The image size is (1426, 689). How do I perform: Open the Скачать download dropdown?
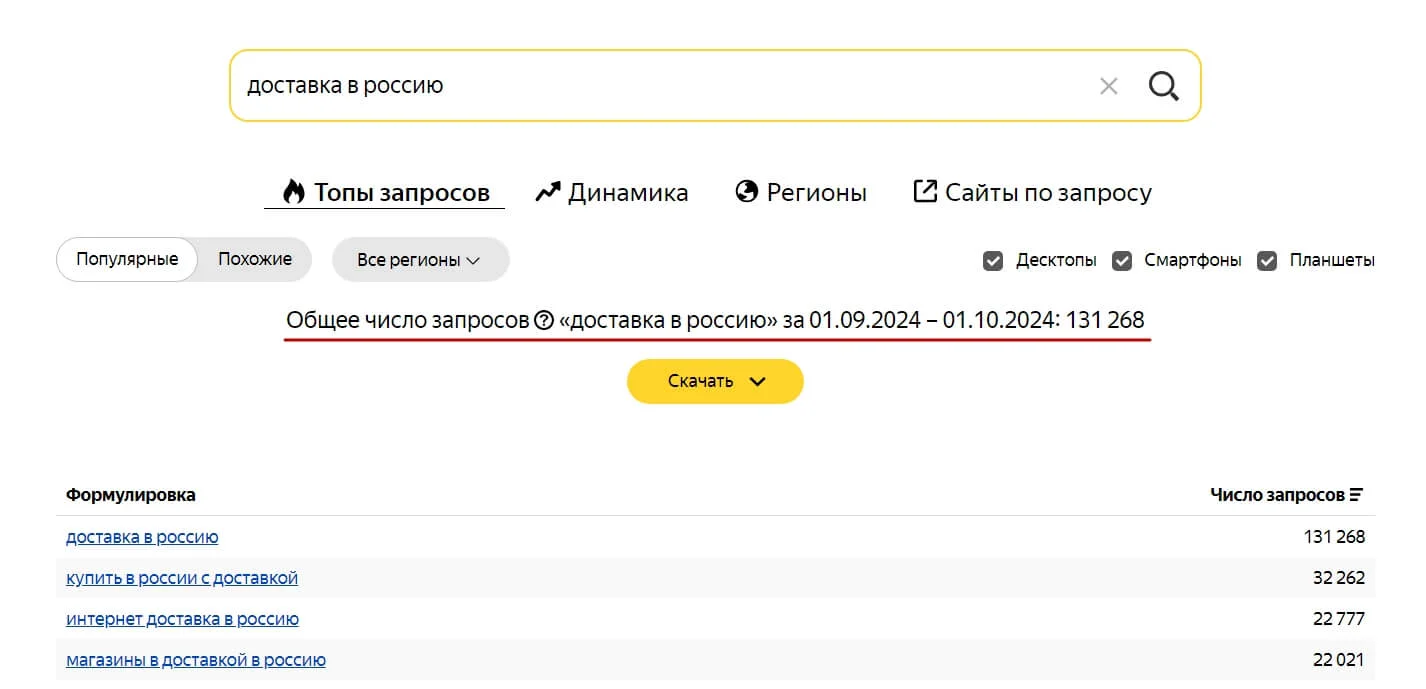coord(715,381)
